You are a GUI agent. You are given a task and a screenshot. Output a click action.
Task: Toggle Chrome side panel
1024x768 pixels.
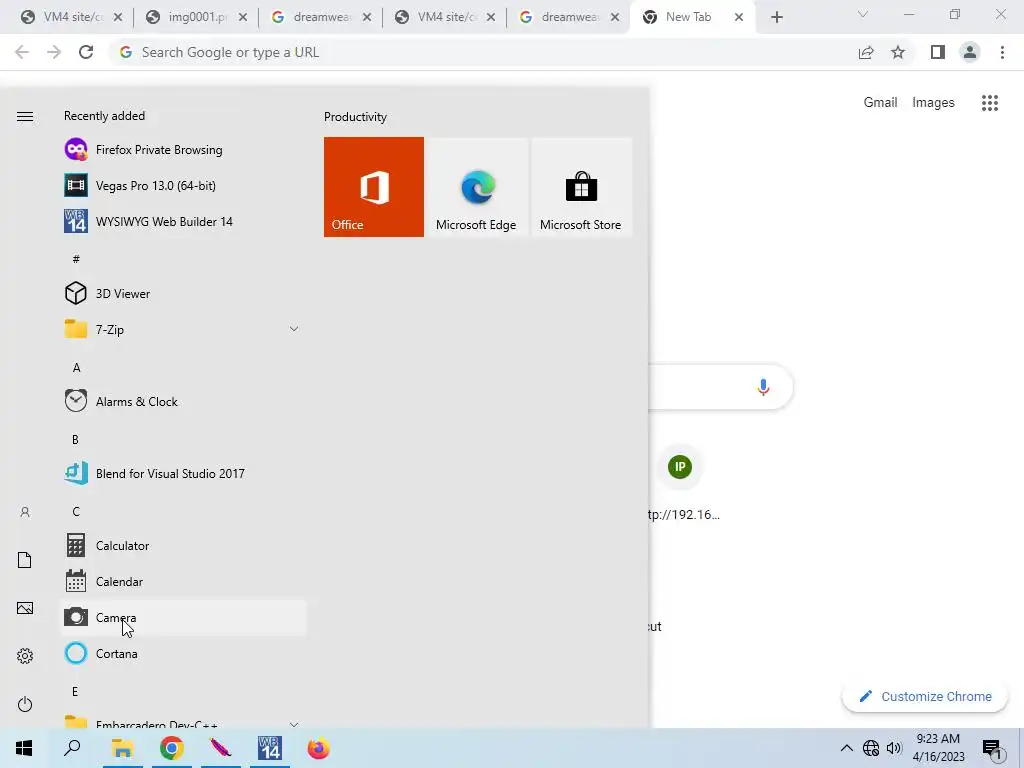[x=938, y=52]
